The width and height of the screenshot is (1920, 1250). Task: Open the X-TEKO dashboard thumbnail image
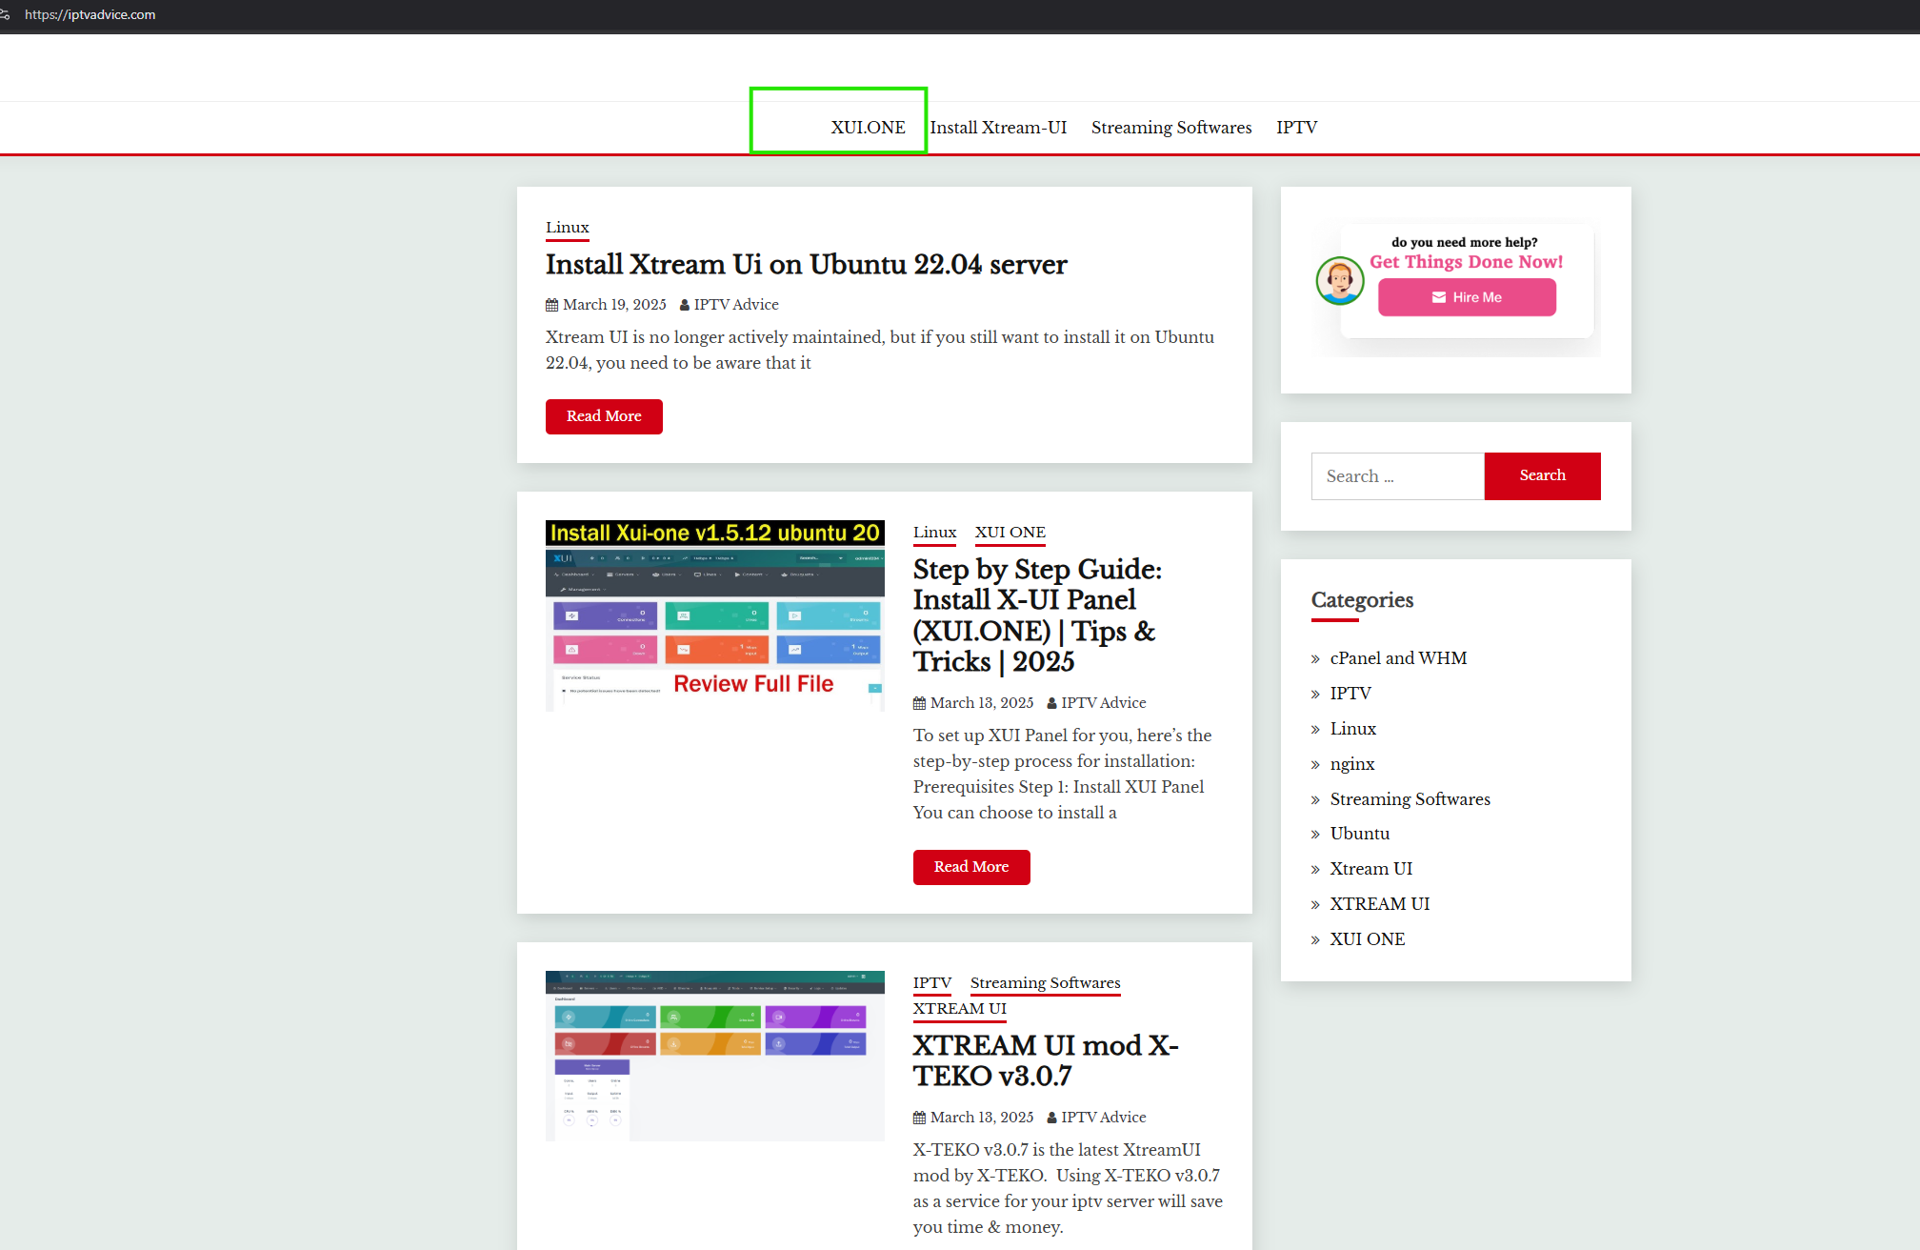point(715,1056)
